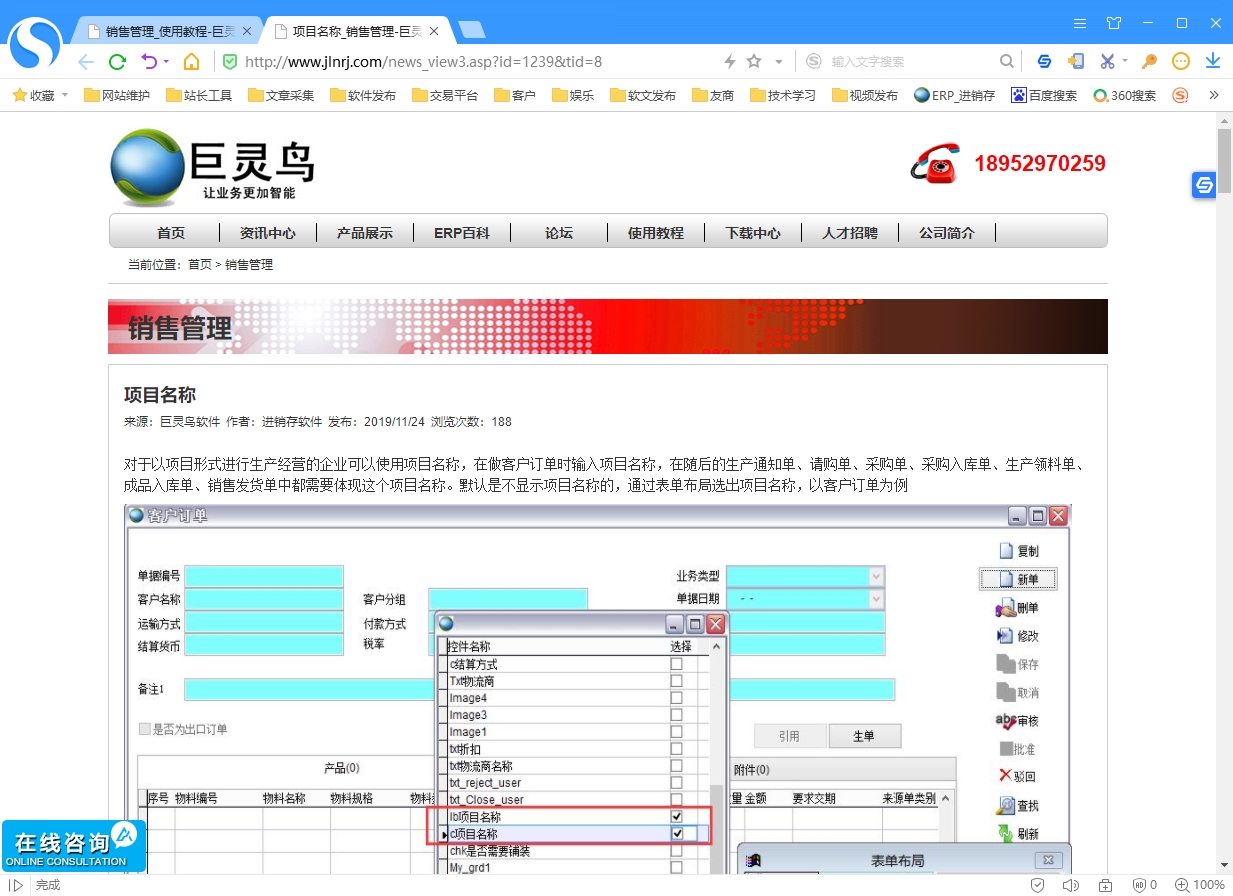Switch to the 销售管理_使用教程 tab

tap(165, 31)
